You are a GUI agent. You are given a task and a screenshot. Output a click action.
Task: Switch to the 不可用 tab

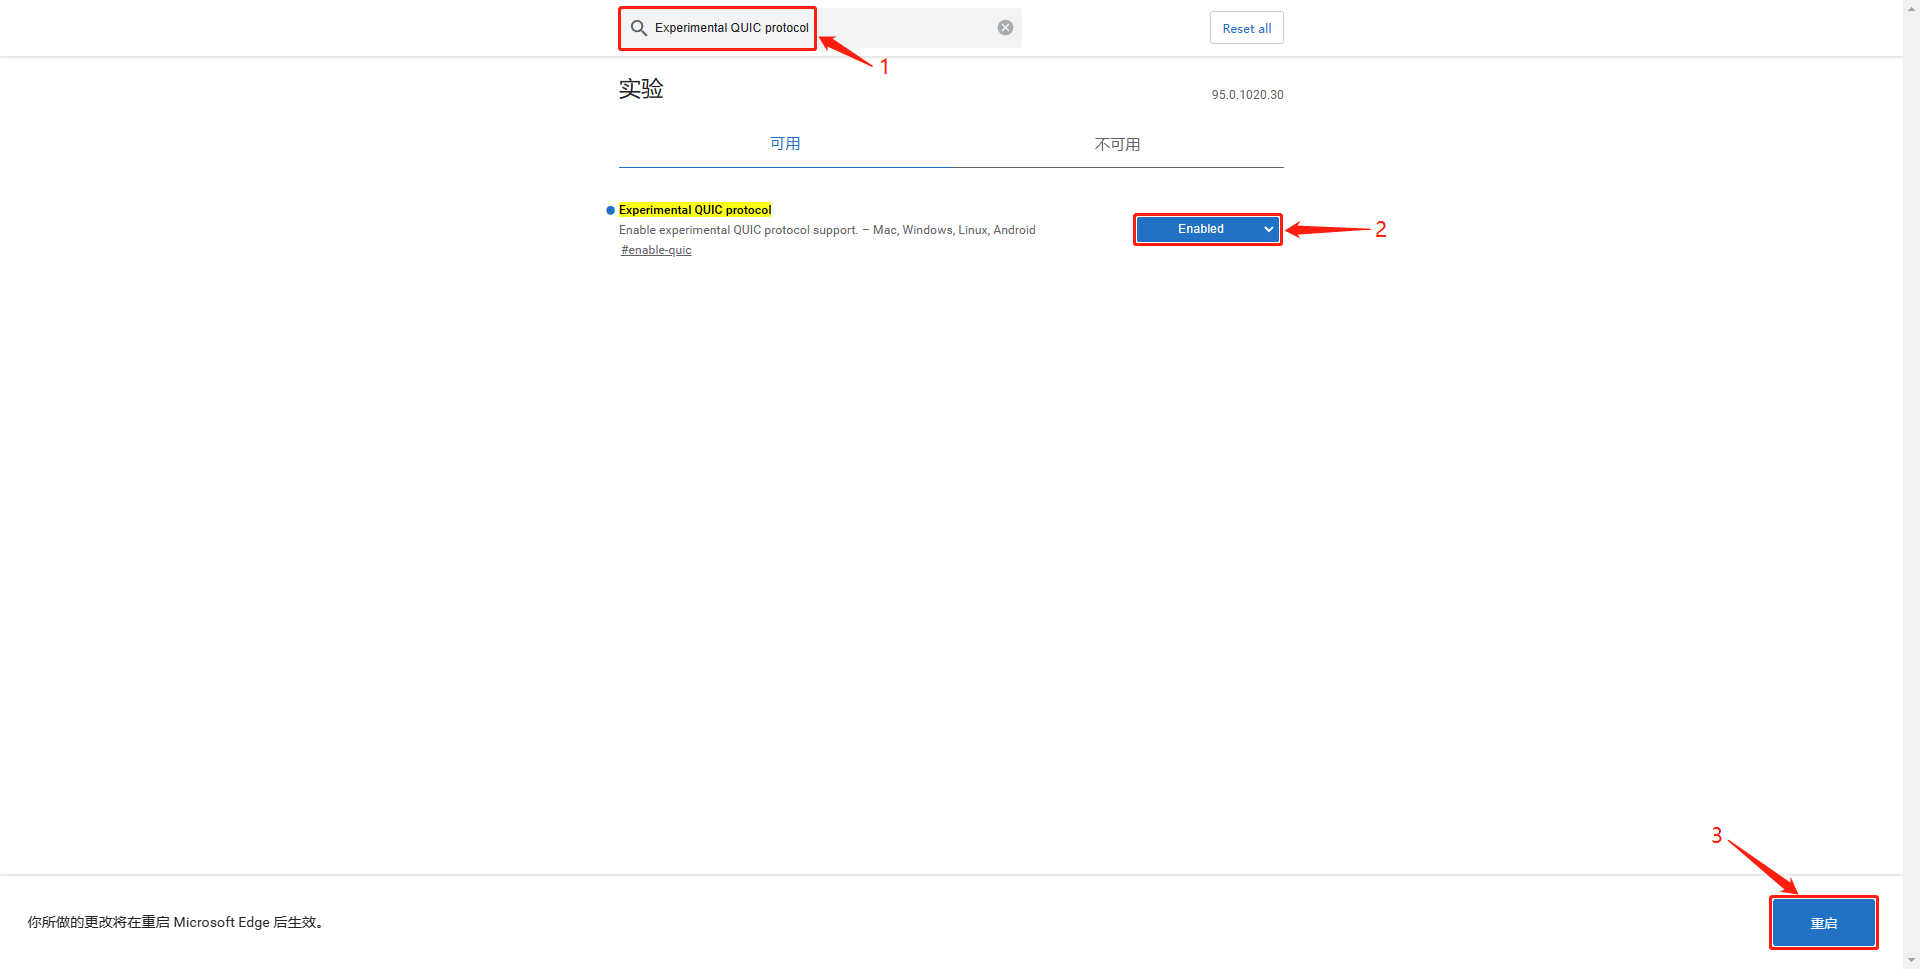pos(1117,144)
